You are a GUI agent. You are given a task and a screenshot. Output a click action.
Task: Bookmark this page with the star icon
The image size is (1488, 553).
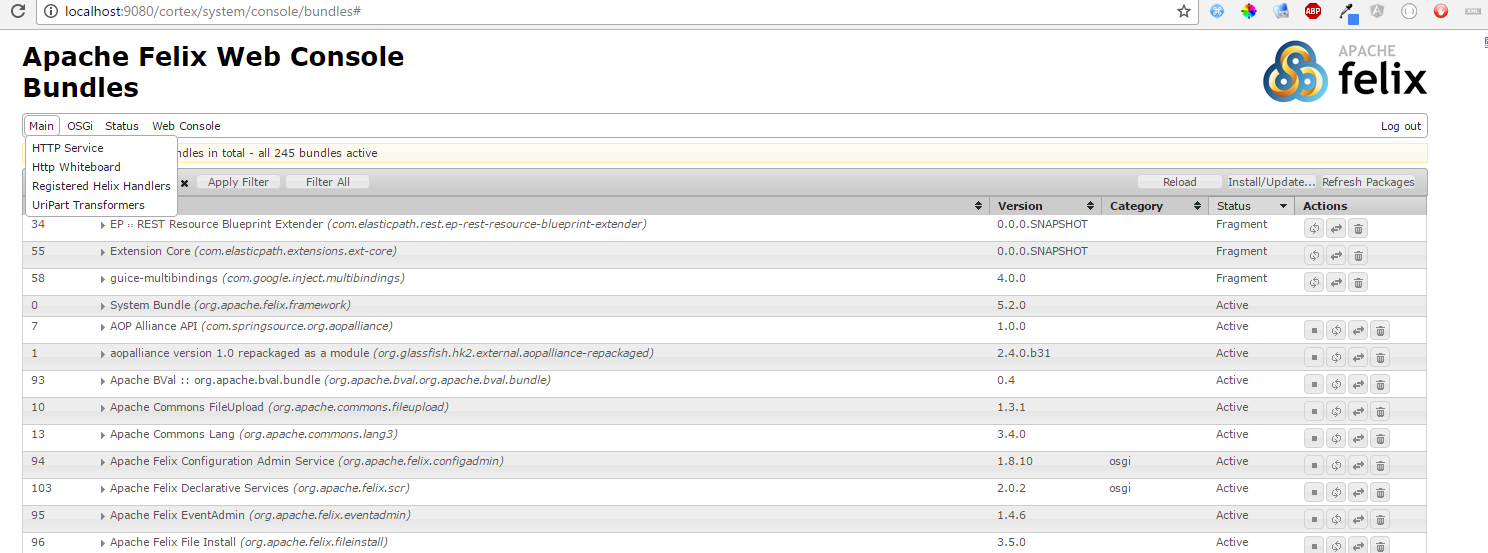(x=1184, y=12)
